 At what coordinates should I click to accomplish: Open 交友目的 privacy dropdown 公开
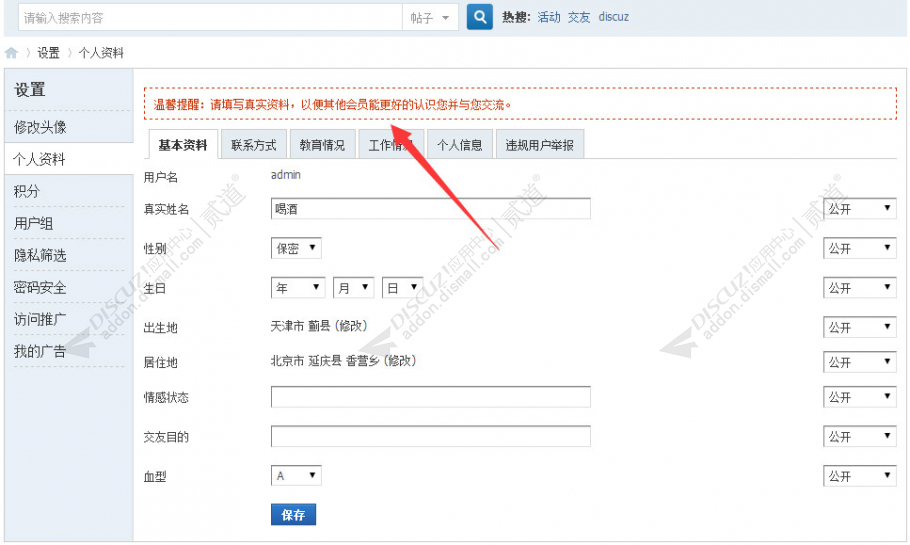[860, 436]
